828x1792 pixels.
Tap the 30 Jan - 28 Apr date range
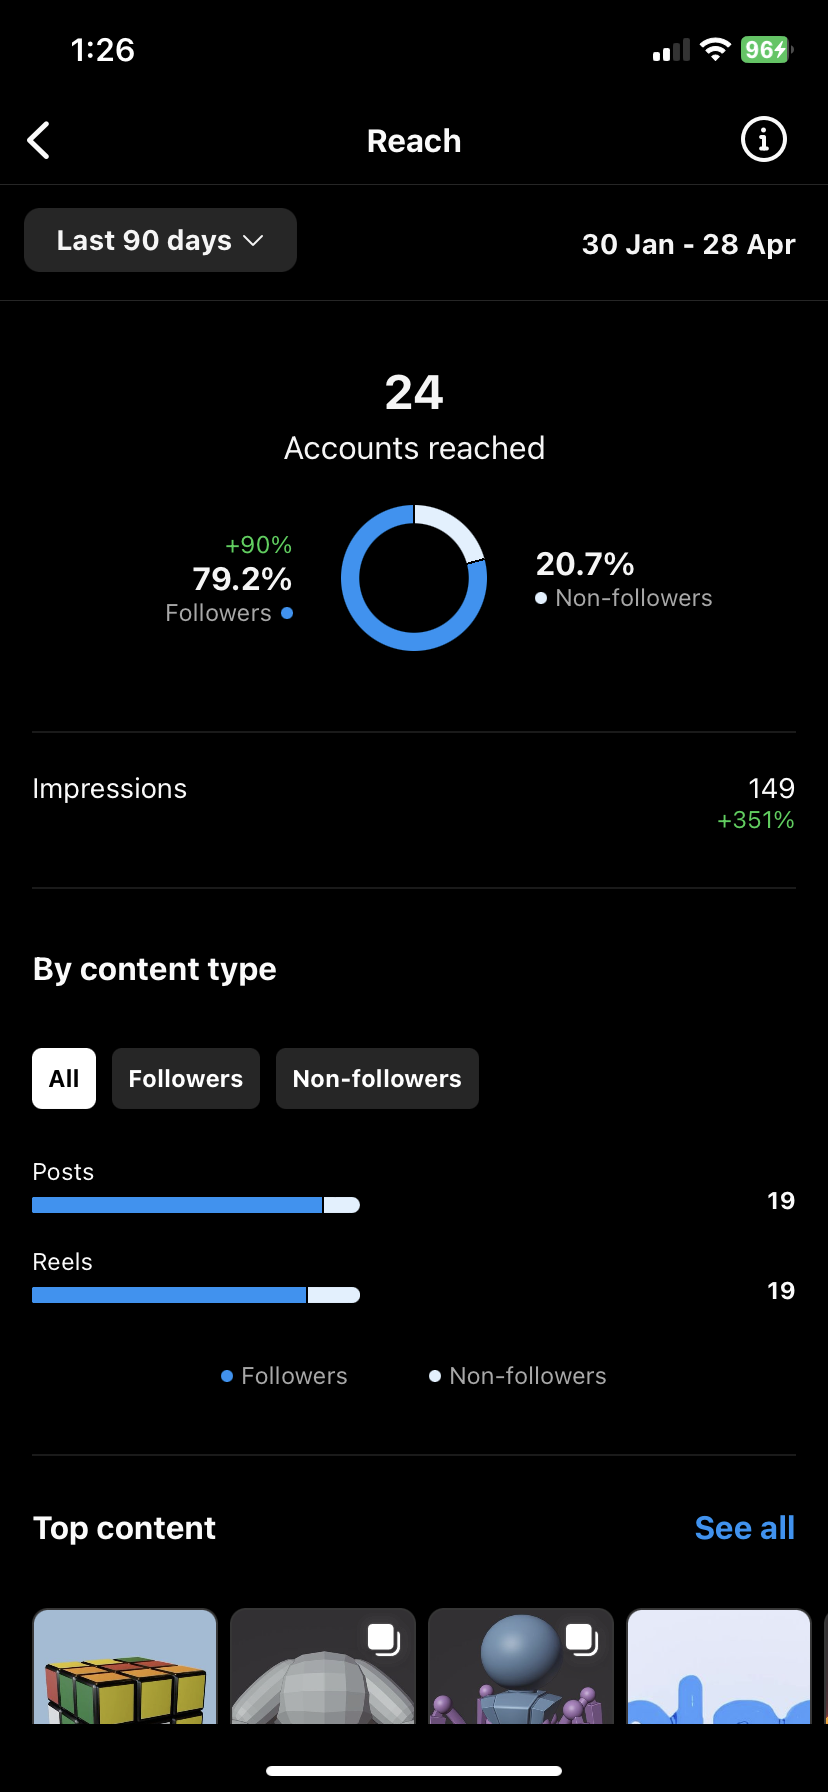click(x=689, y=244)
